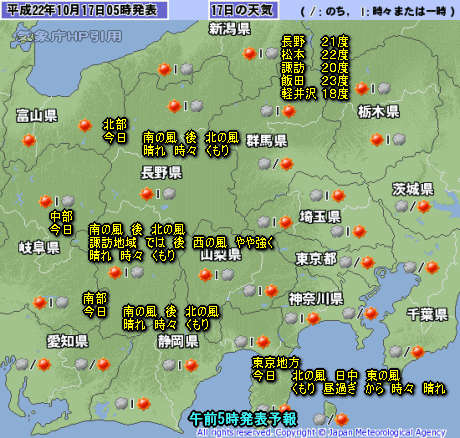
Task: Click the sun icon right of 茨城県 label
Action: point(424,207)
